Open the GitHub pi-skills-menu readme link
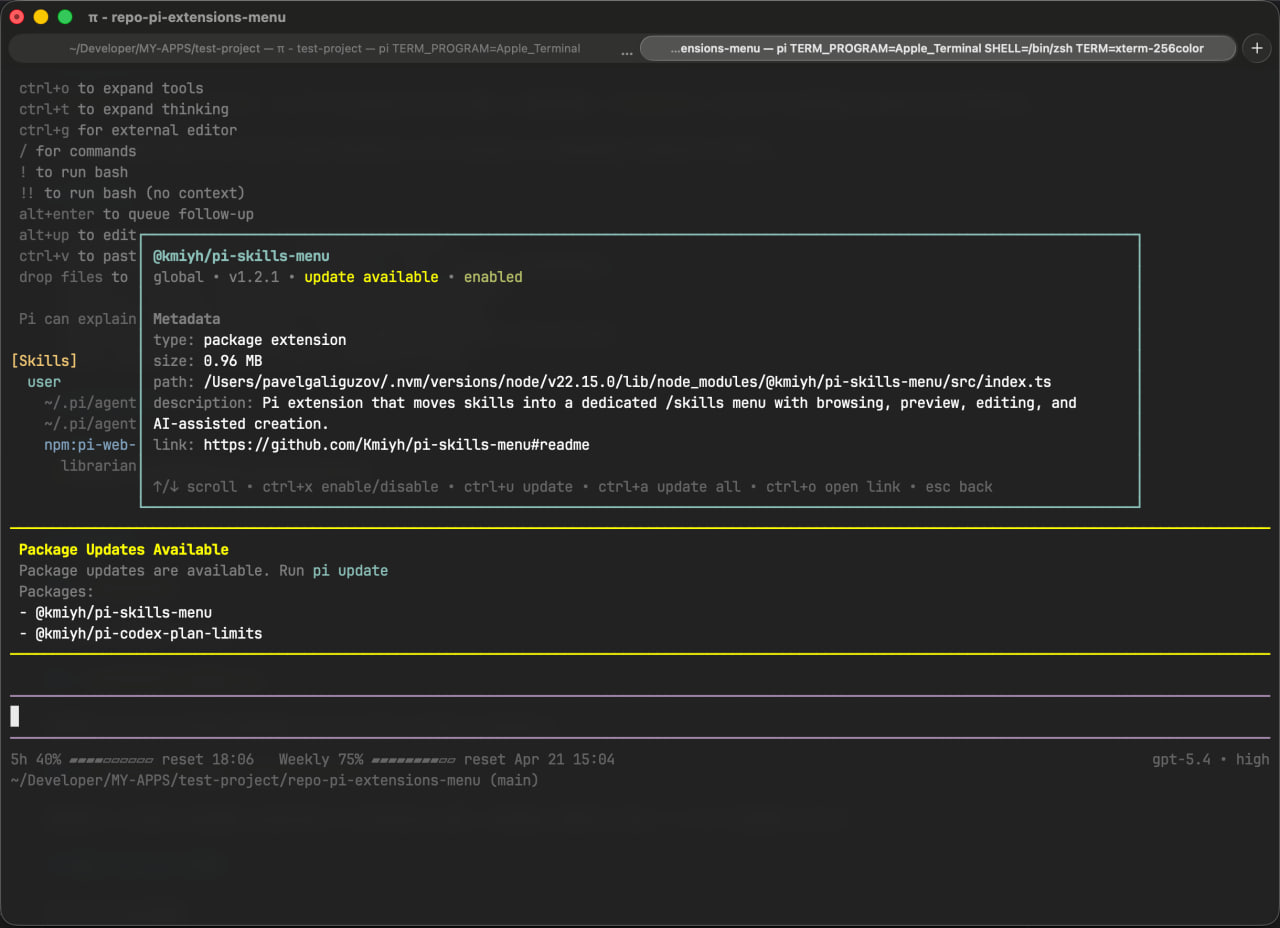The height and width of the screenshot is (928, 1280). (x=396, y=445)
